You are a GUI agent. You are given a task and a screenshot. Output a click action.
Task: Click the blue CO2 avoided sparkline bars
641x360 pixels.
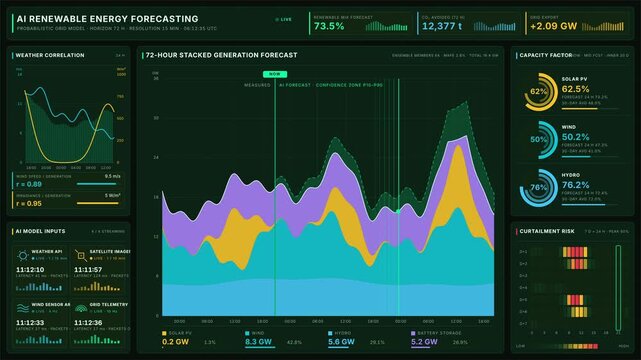coord(495,27)
